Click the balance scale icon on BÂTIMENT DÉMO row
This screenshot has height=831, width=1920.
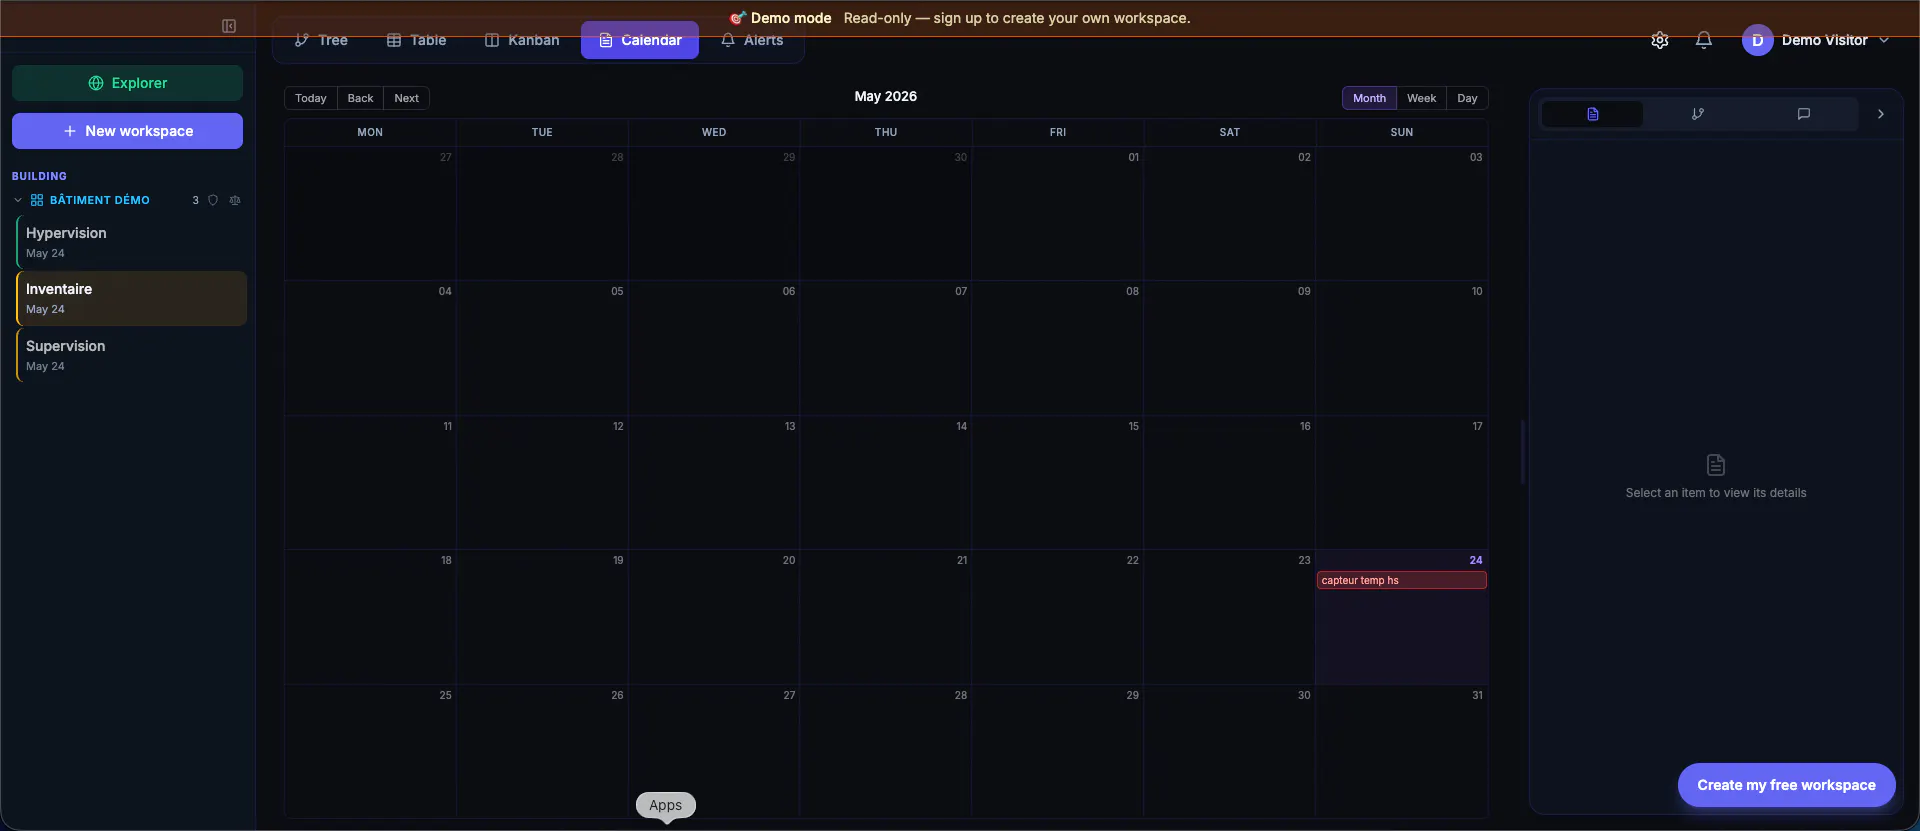[x=235, y=200]
